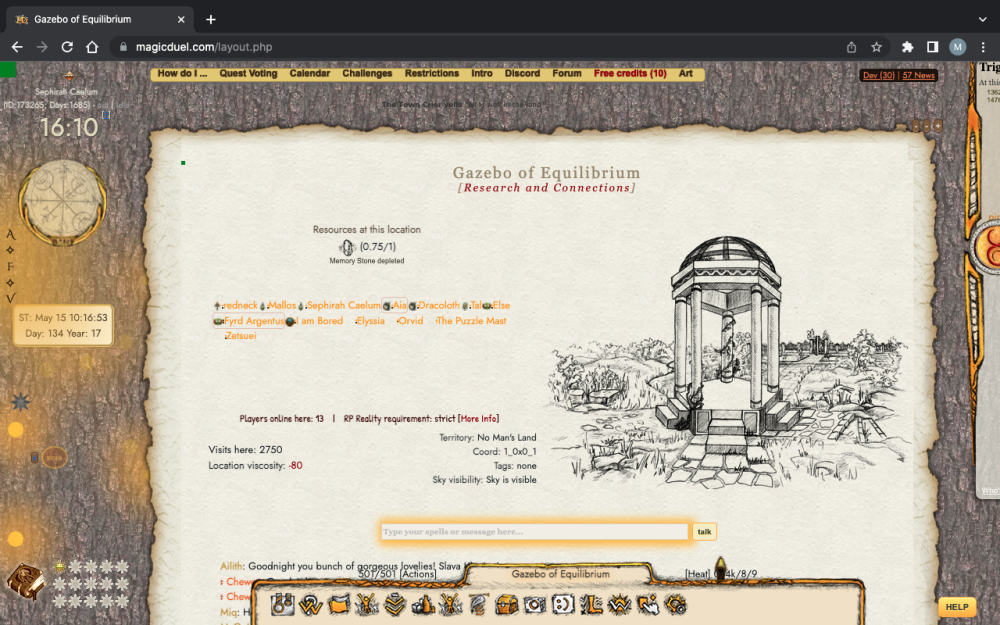Click the gear icon at toolbar end
Screen dimensions: 1000x625
[675, 604]
